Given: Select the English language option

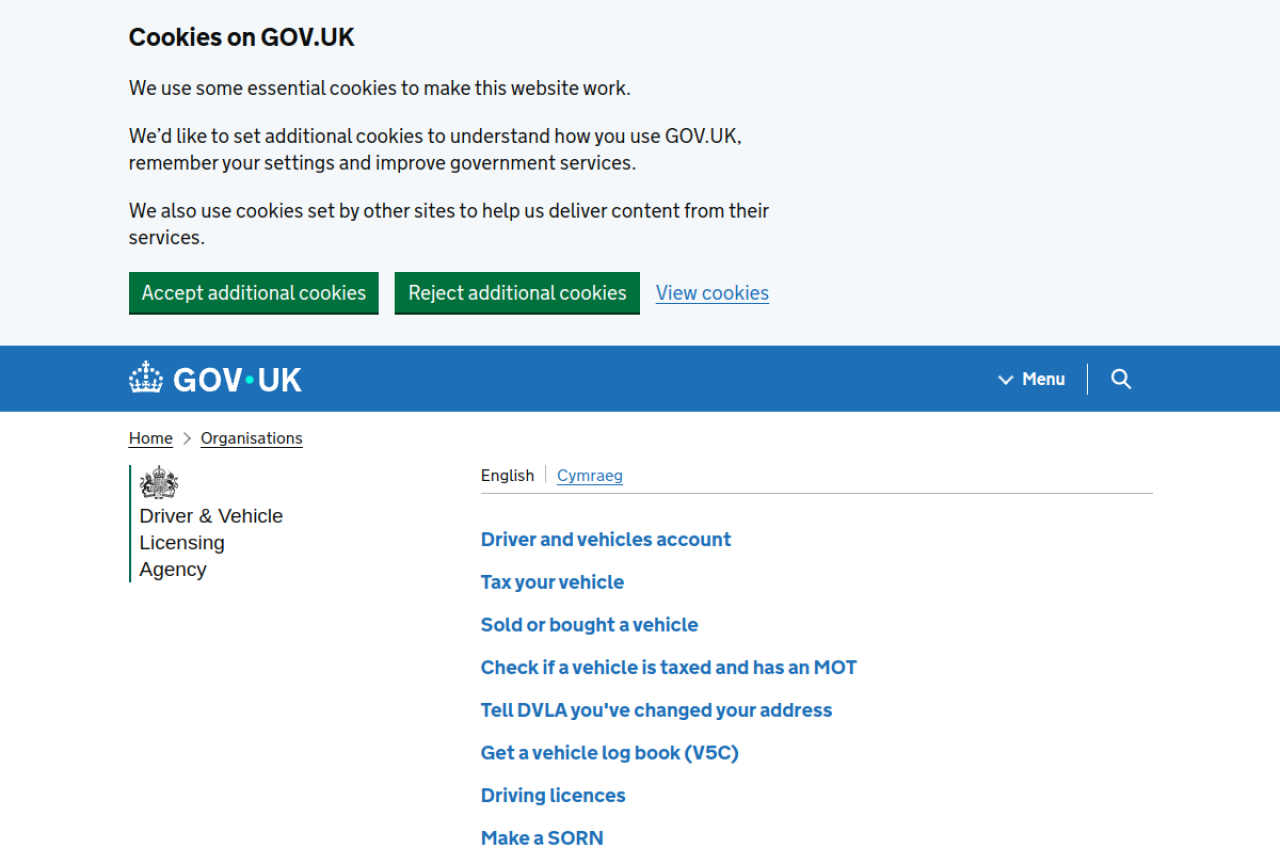Looking at the screenshot, I should (507, 475).
